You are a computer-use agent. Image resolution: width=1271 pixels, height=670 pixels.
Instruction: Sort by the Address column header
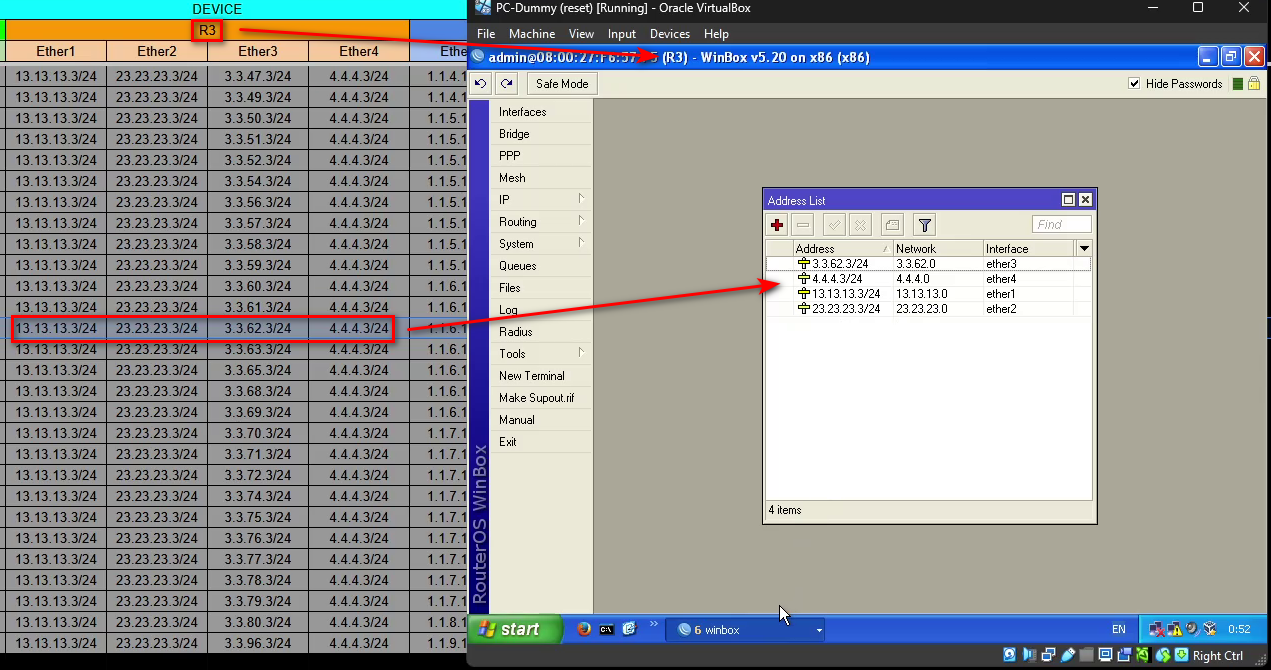pyautogui.click(x=842, y=248)
